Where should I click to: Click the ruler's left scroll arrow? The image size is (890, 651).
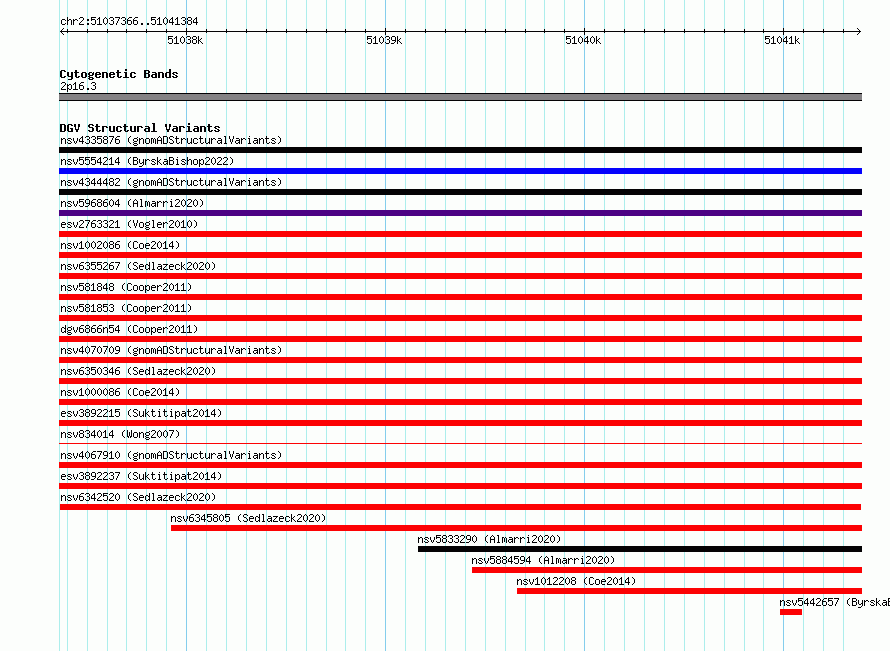(62, 32)
